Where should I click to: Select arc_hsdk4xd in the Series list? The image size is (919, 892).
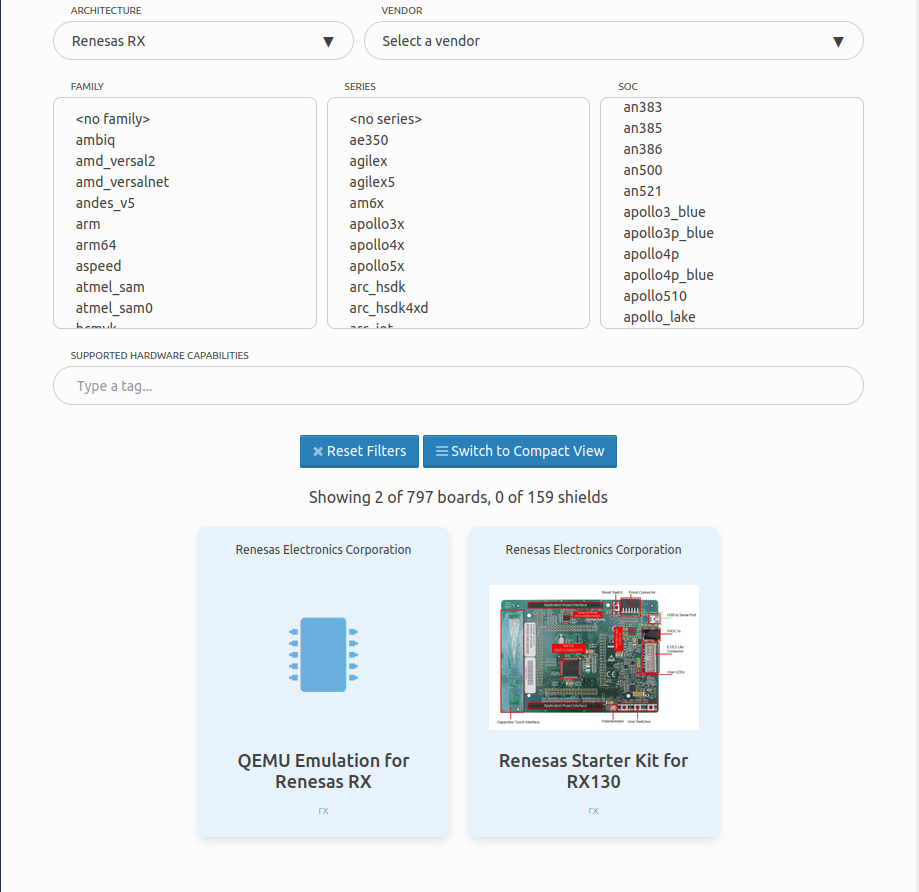389,308
